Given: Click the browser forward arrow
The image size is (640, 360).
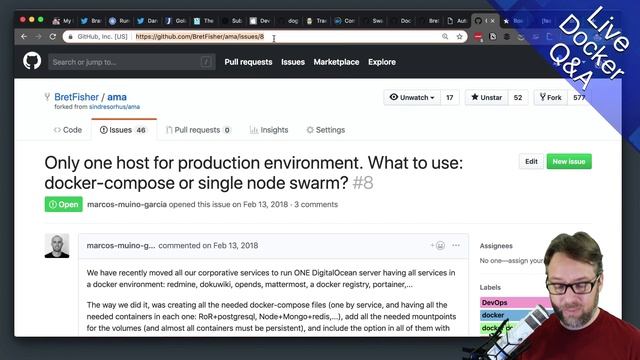Looking at the screenshot, I should click(38, 37).
